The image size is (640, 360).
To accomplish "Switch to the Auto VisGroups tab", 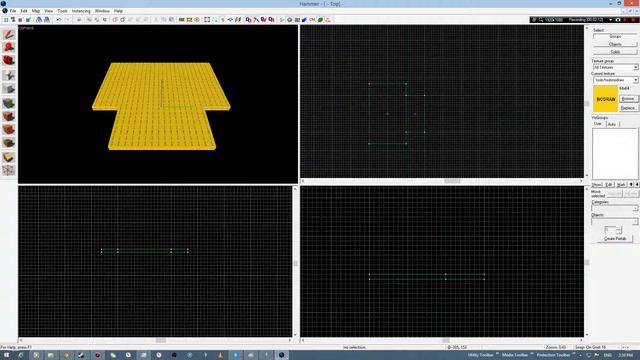I will point(612,124).
